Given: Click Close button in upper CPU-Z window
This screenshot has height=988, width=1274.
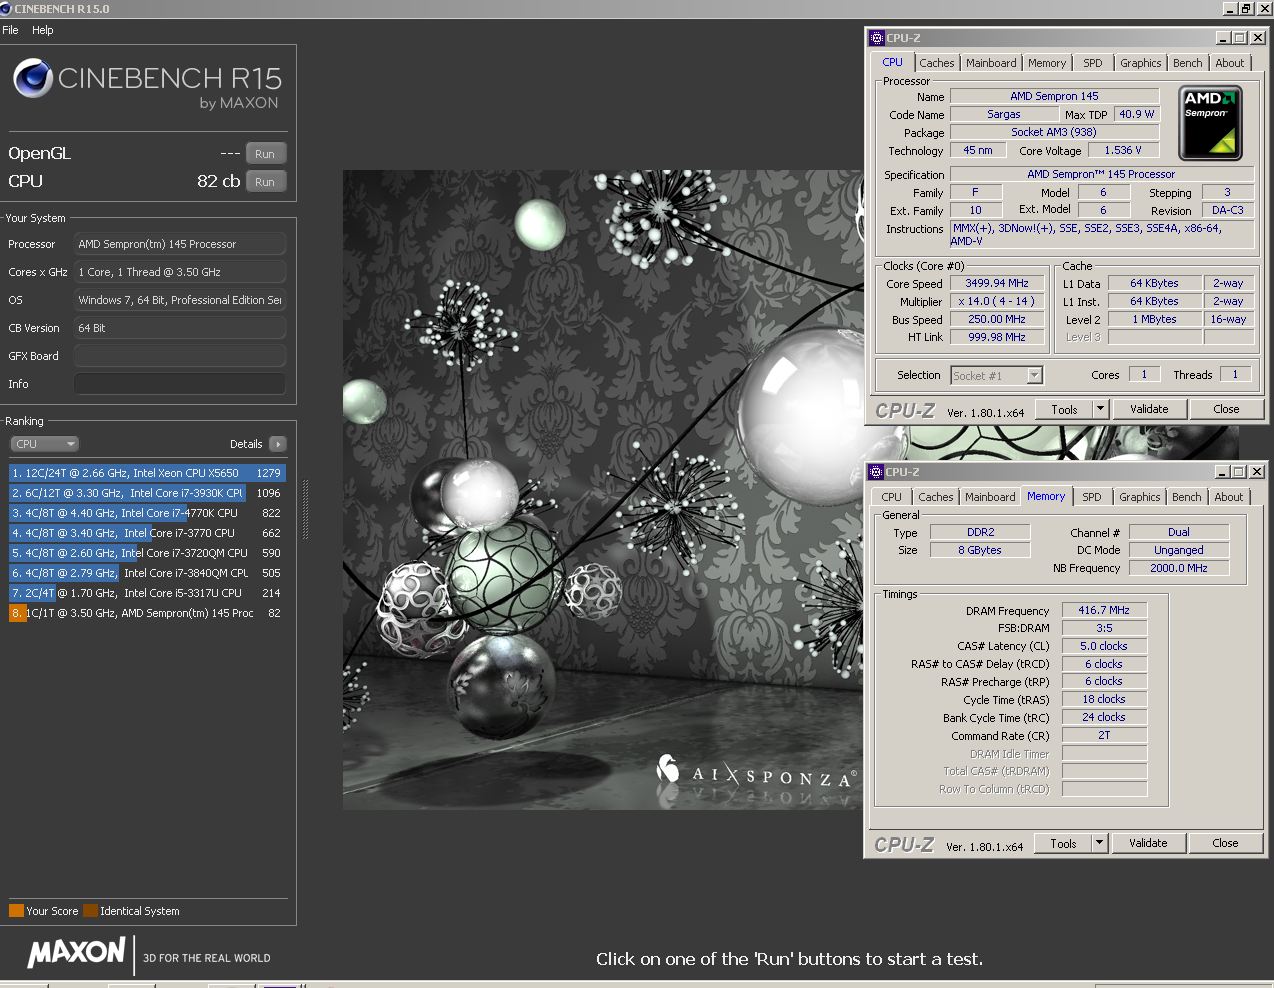Looking at the screenshot, I should pos(1226,409).
